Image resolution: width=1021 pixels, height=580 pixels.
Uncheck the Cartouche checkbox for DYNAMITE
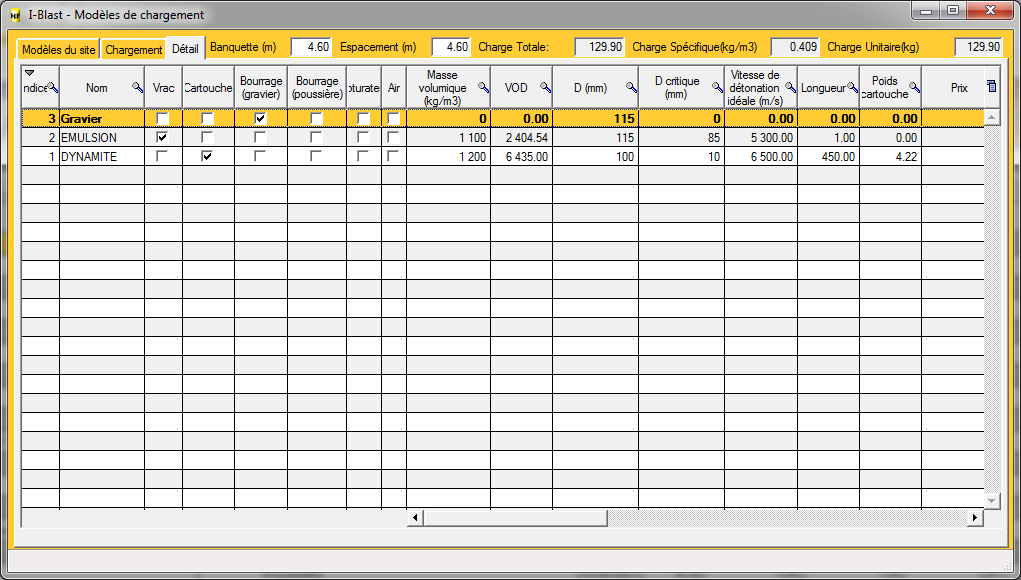tap(207, 157)
